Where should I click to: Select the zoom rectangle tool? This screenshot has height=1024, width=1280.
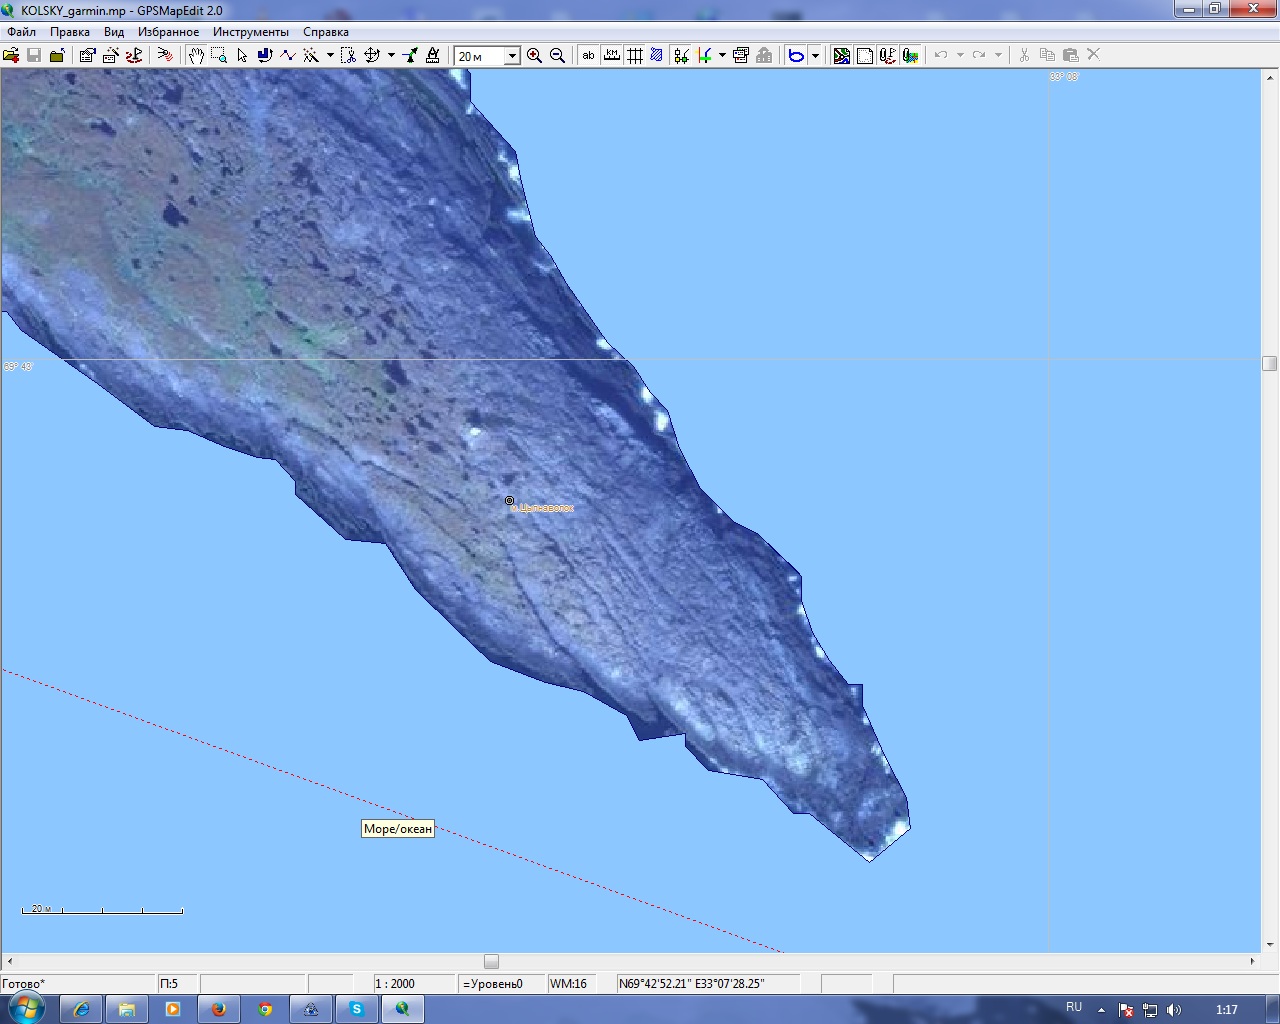coord(219,56)
